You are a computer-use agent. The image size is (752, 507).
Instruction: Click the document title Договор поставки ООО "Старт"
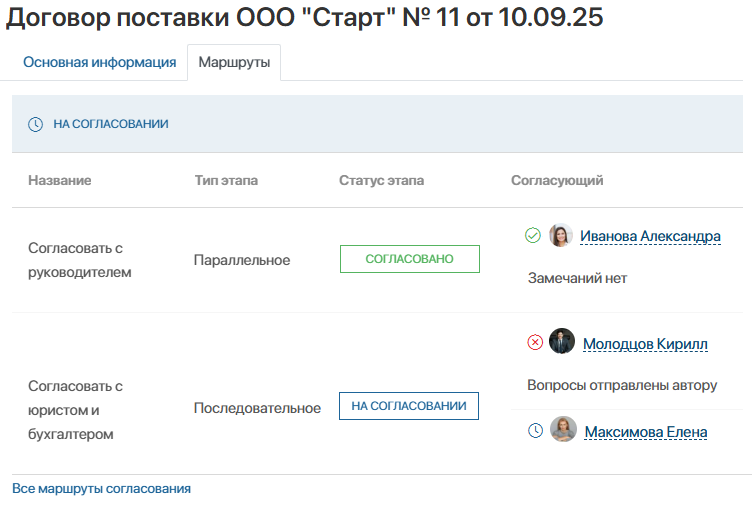(304, 17)
